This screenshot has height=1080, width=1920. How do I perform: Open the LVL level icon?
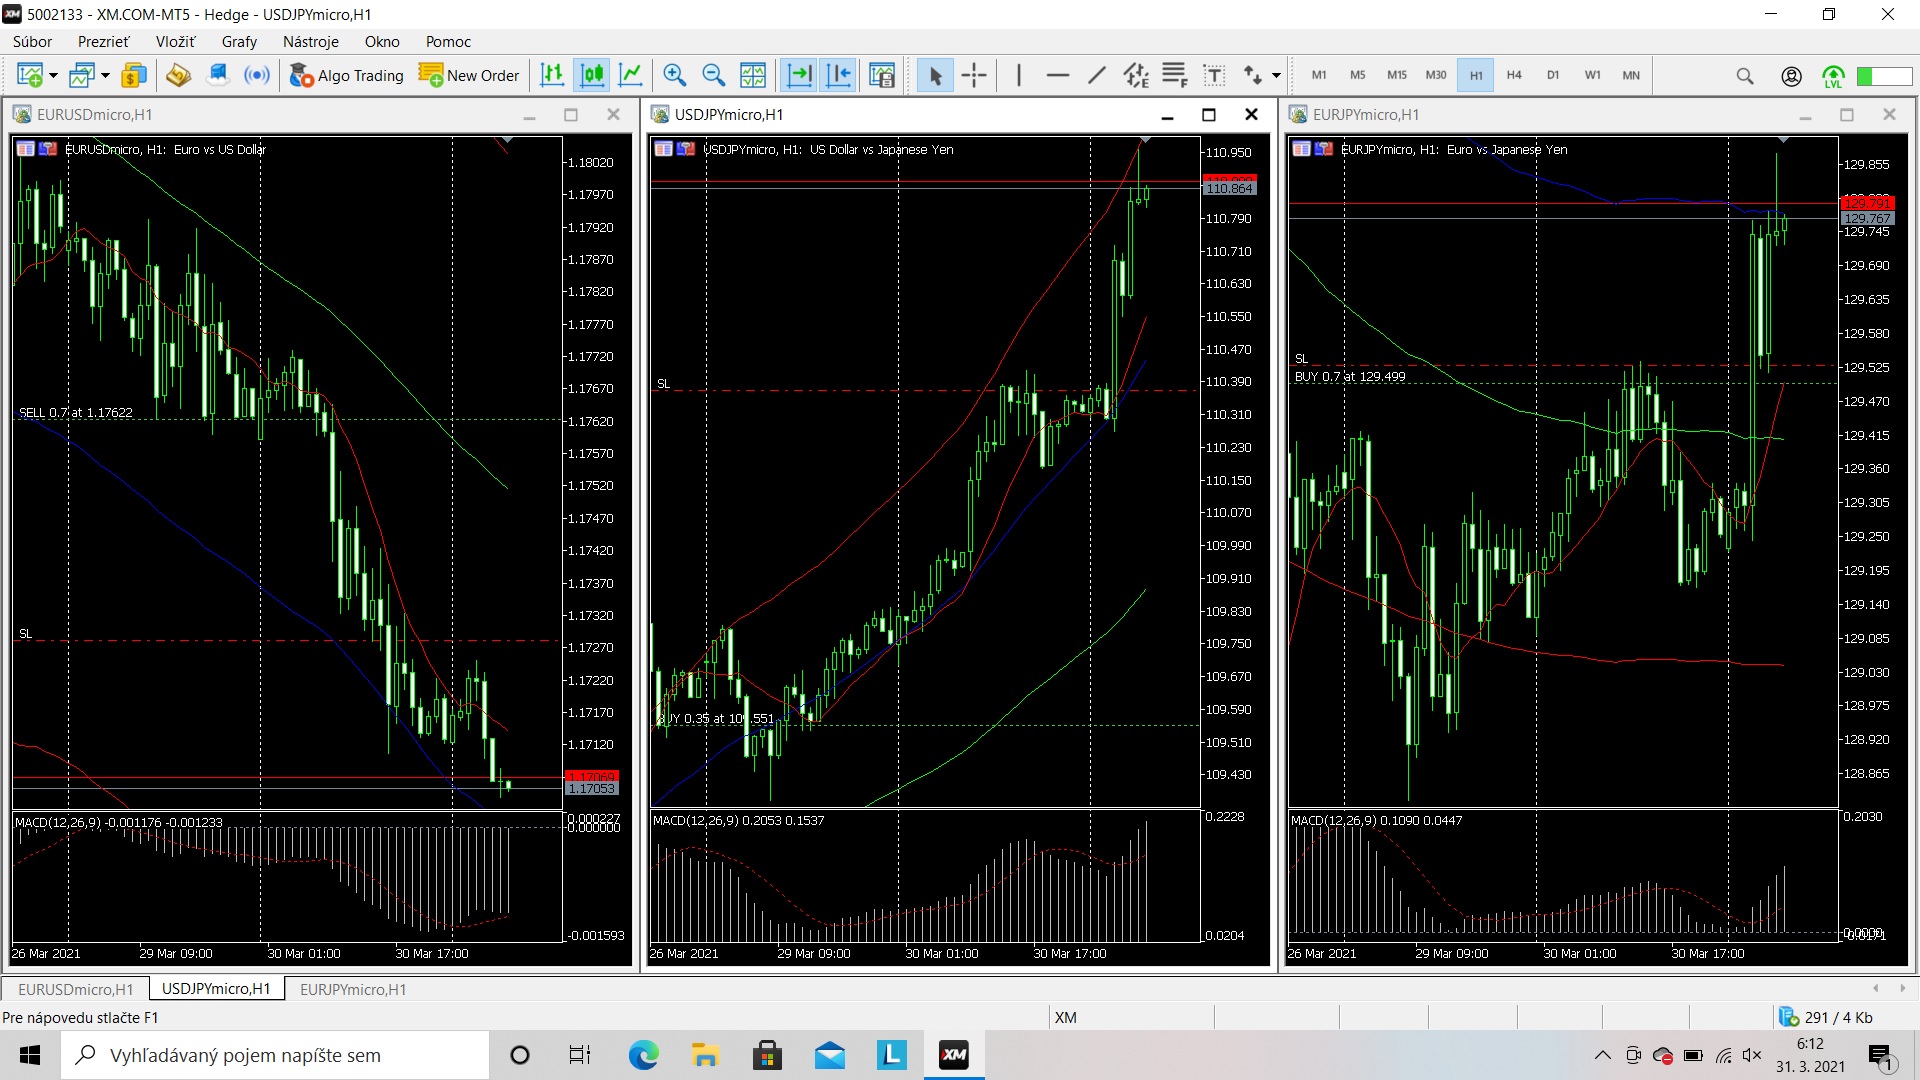pos(1833,76)
